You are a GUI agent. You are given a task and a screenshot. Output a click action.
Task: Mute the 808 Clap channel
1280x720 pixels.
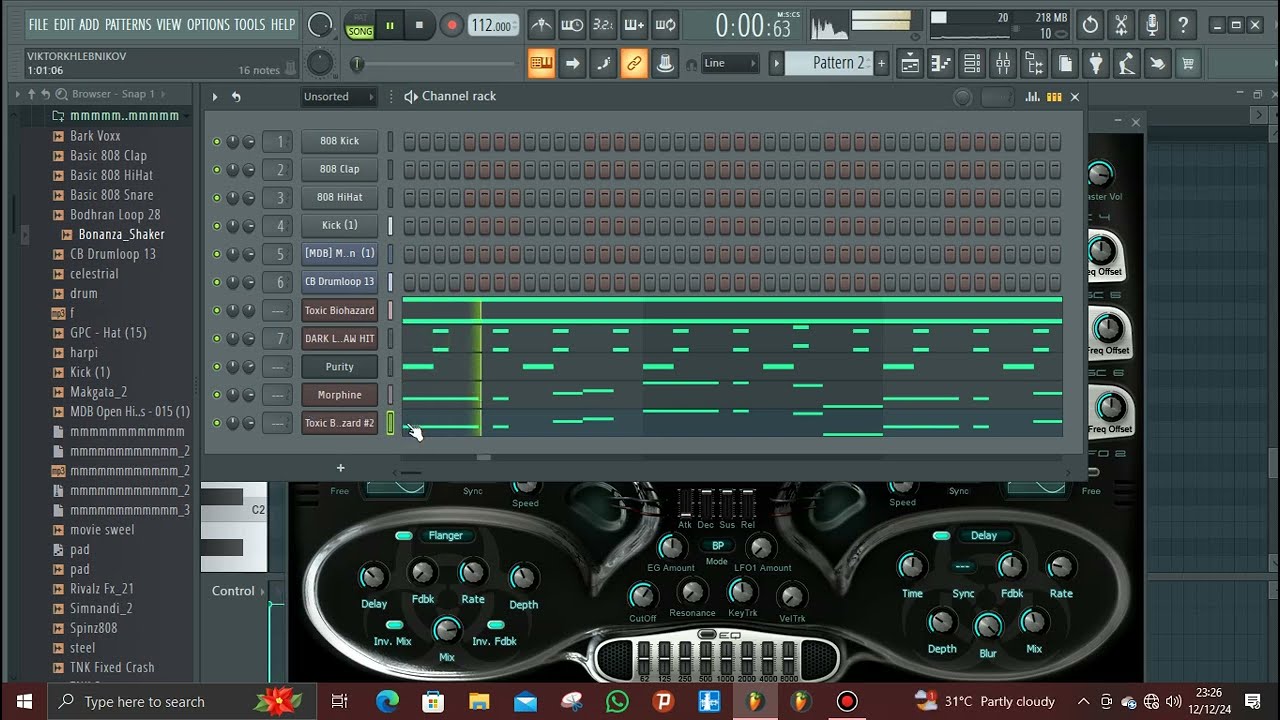[217, 170]
